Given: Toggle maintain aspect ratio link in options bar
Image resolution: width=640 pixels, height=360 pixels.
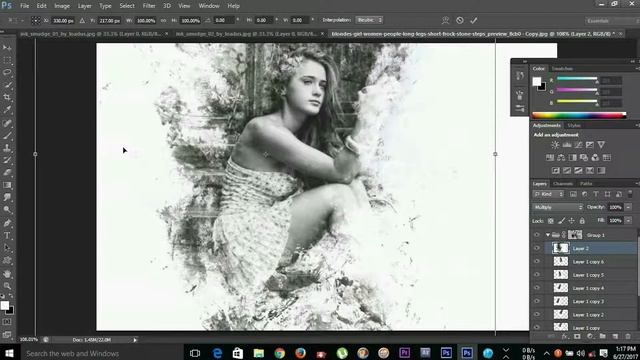Looking at the screenshot, I should click(164, 20).
